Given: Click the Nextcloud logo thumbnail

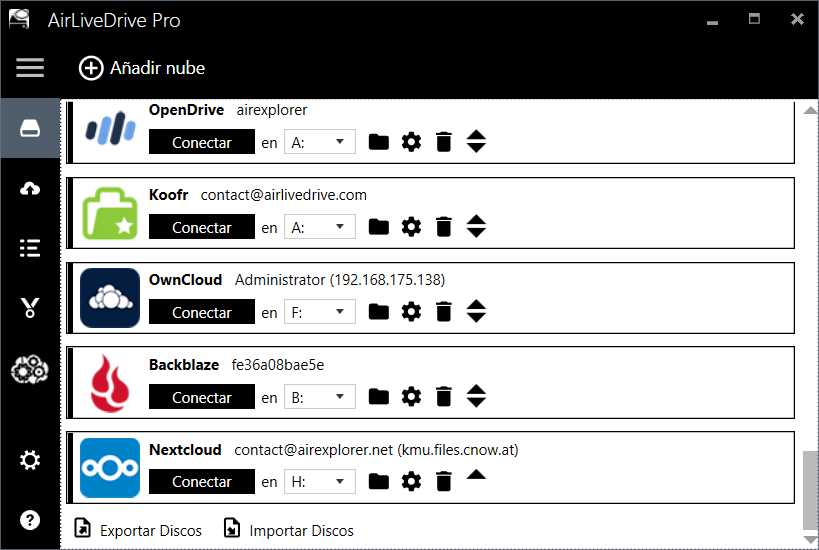Looking at the screenshot, I should coord(110,468).
